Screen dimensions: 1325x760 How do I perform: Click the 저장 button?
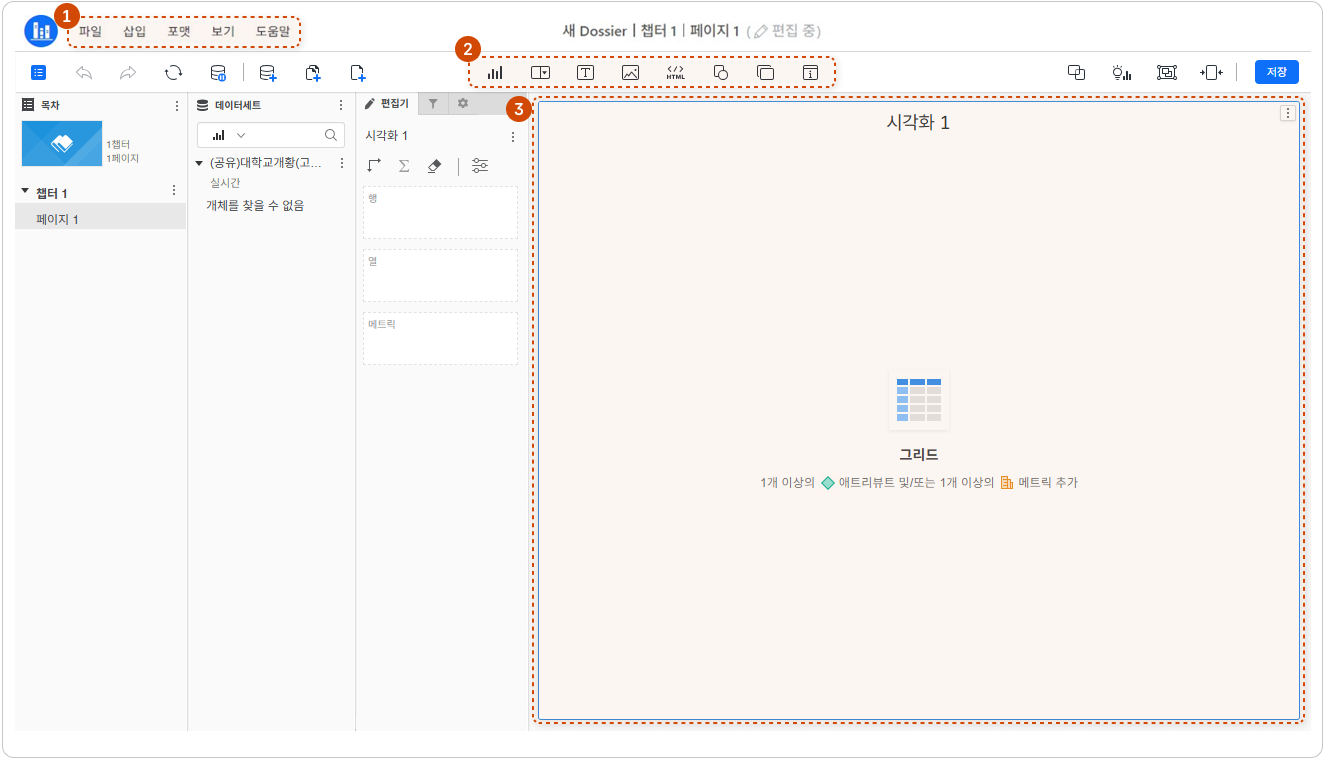(x=1277, y=72)
